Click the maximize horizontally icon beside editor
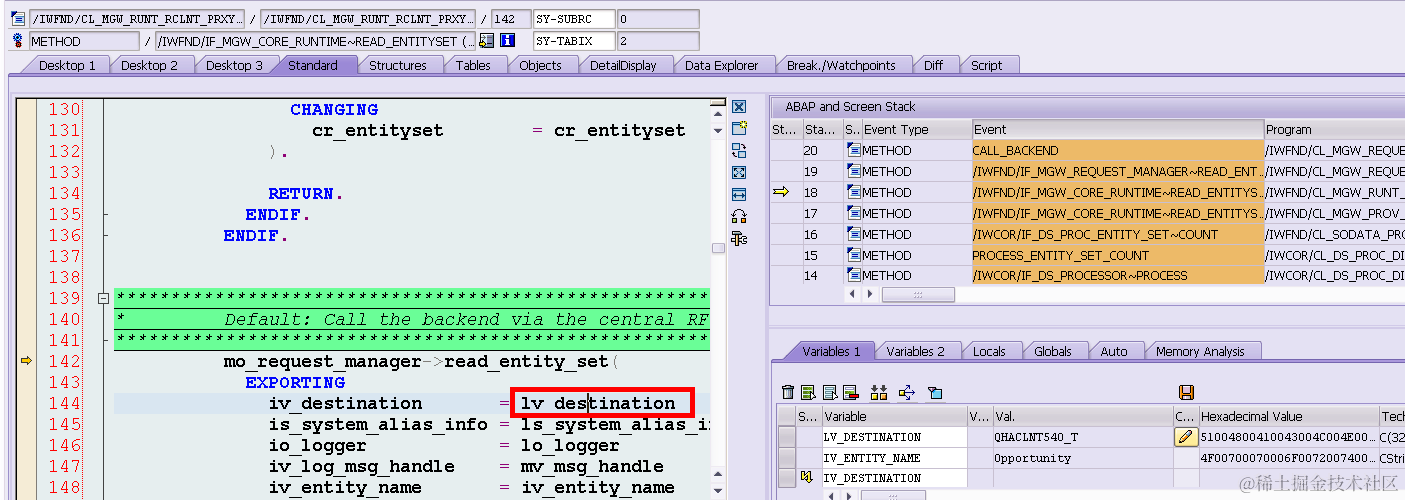 click(739, 195)
